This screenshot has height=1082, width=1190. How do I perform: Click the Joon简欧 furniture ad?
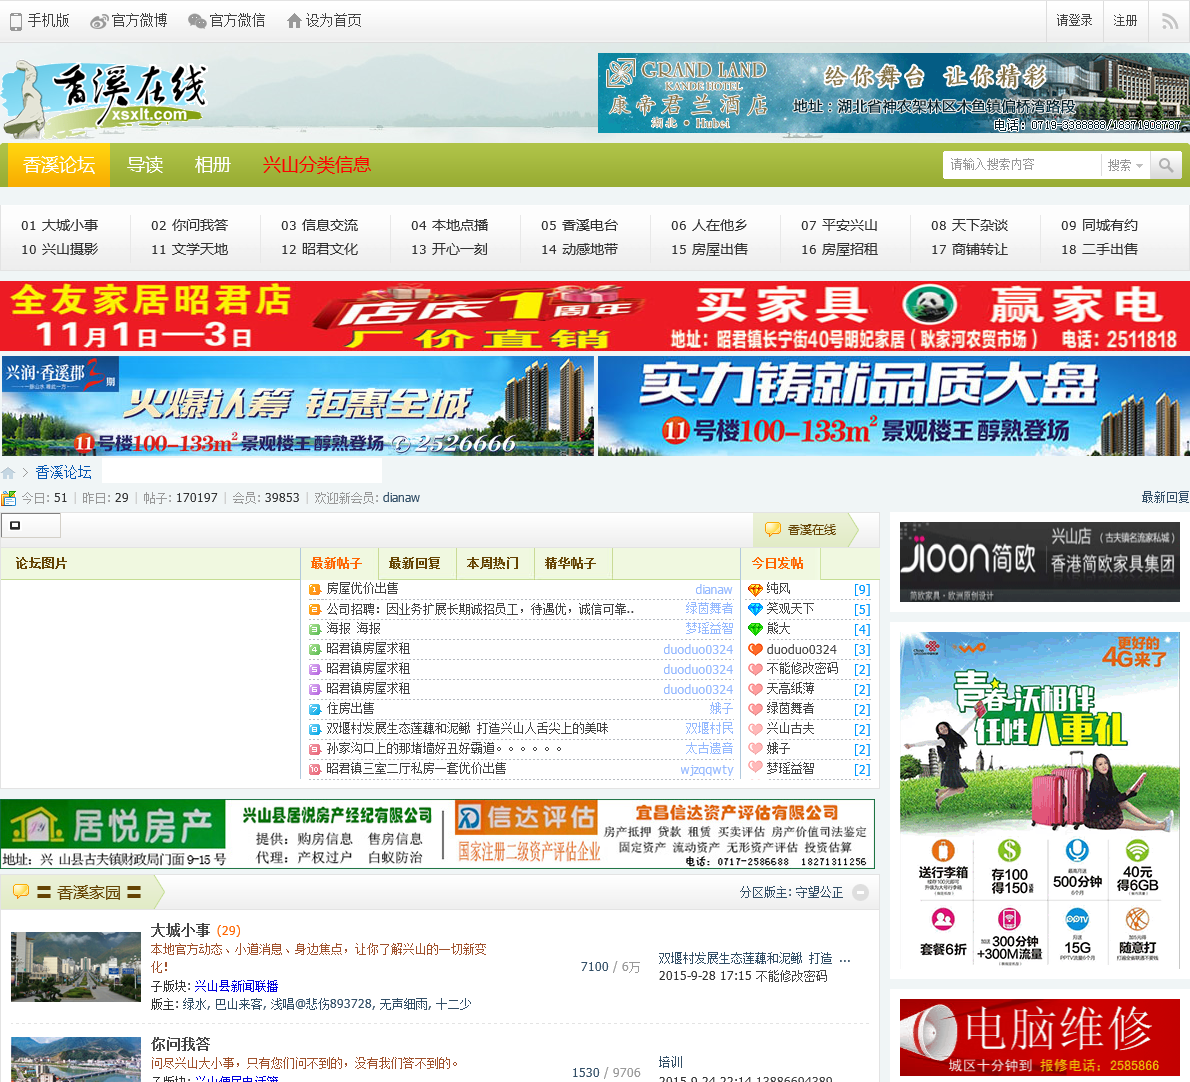click(x=1040, y=561)
